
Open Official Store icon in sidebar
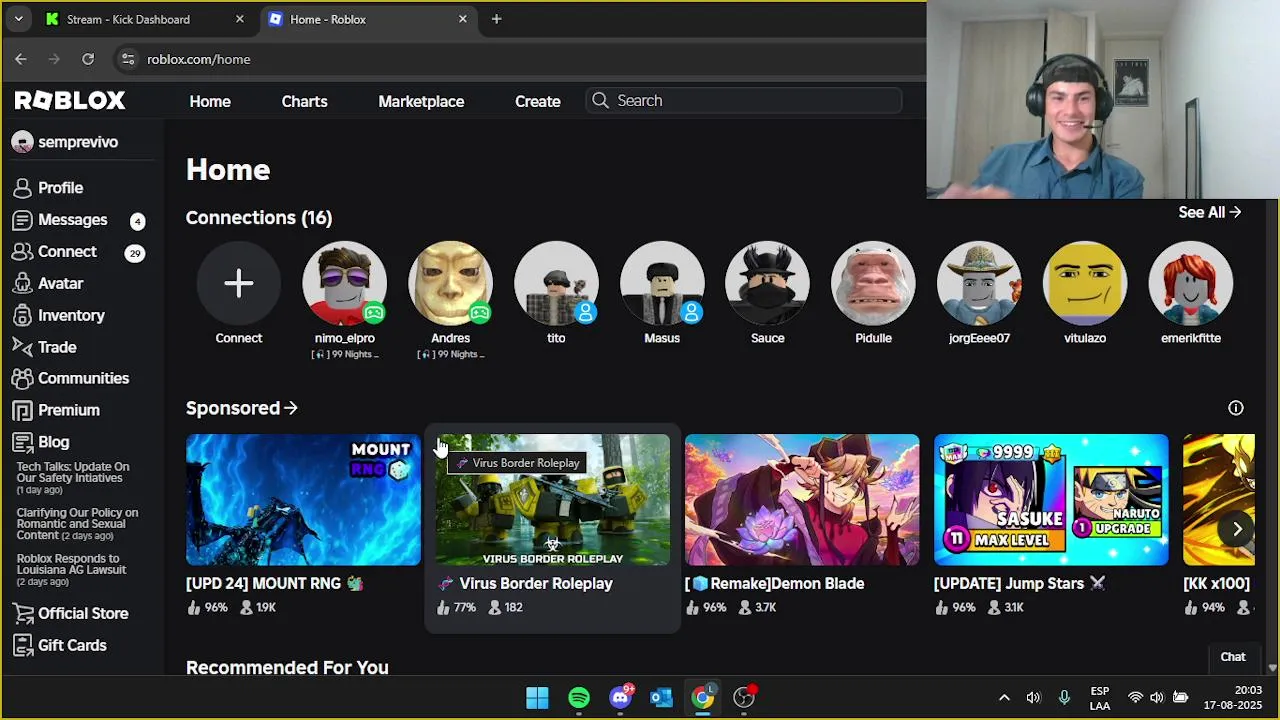coord(22,613)
